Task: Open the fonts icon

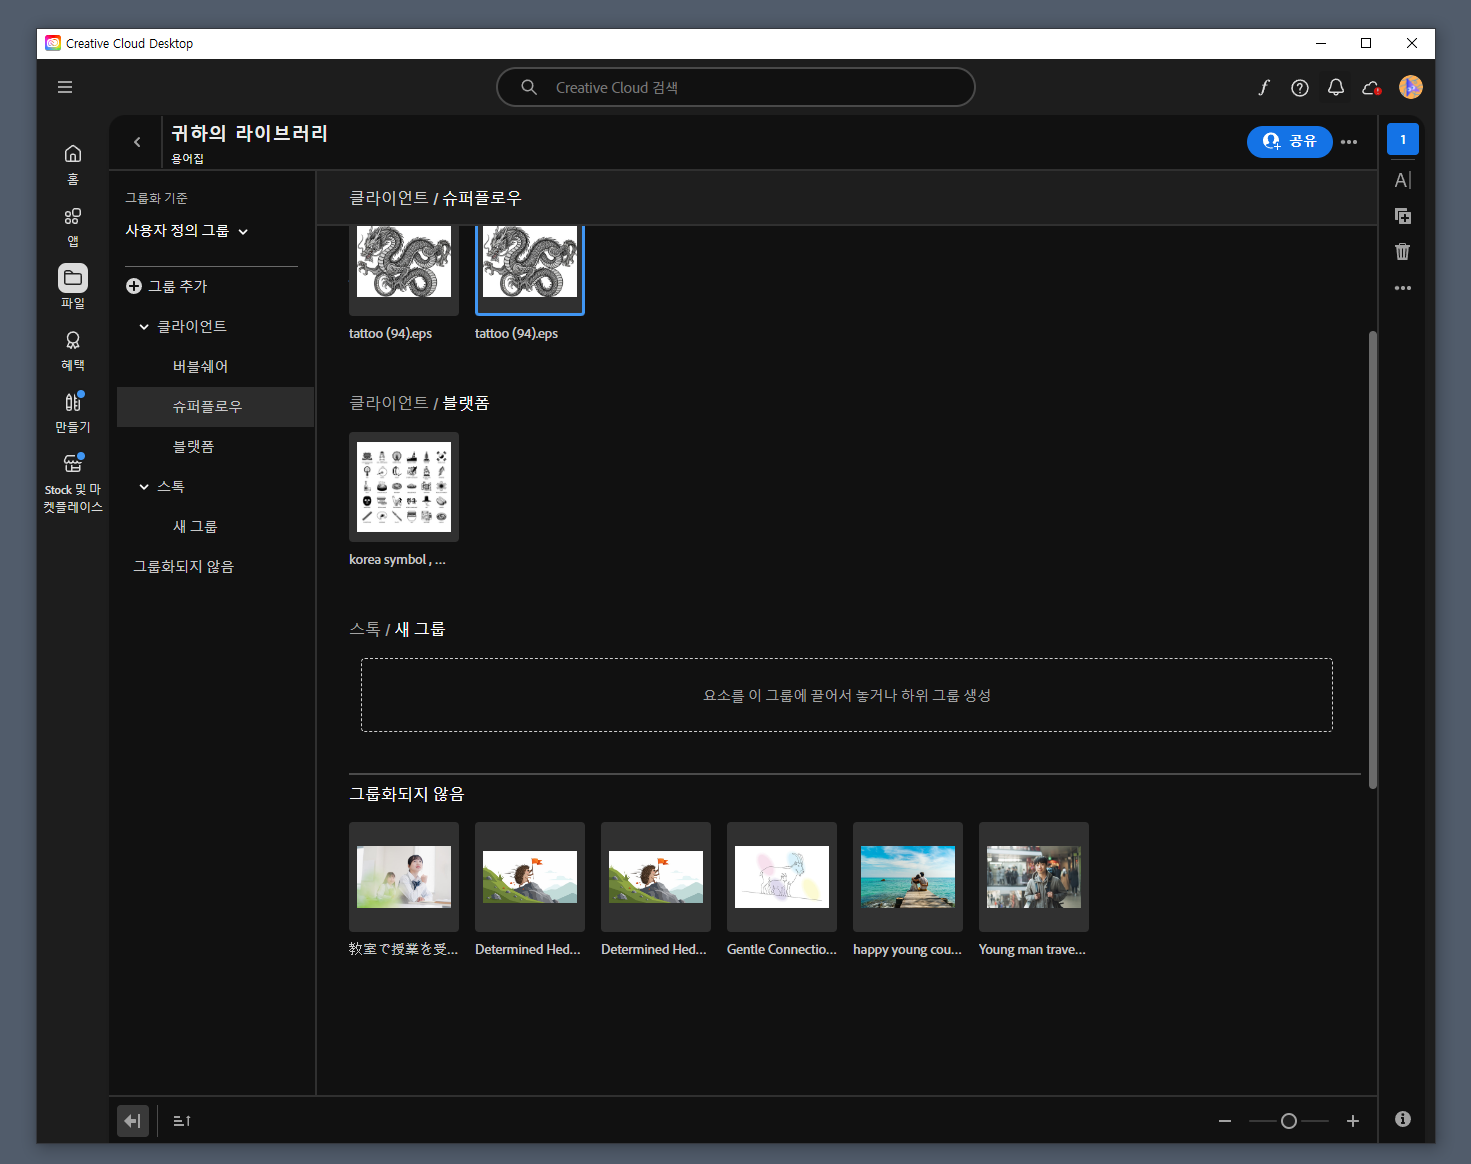Action: (x=1264, y=88)
